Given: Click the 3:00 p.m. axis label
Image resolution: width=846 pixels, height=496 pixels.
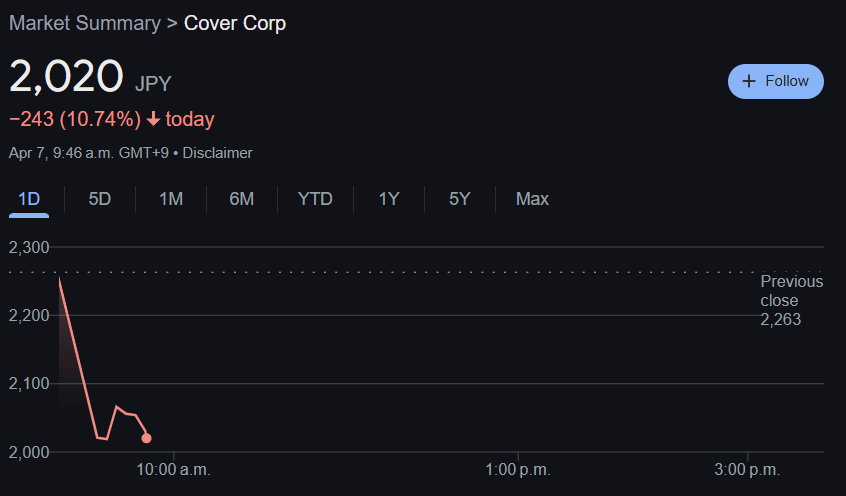Looking at the screenshot, I should click(x=747, y=470).
